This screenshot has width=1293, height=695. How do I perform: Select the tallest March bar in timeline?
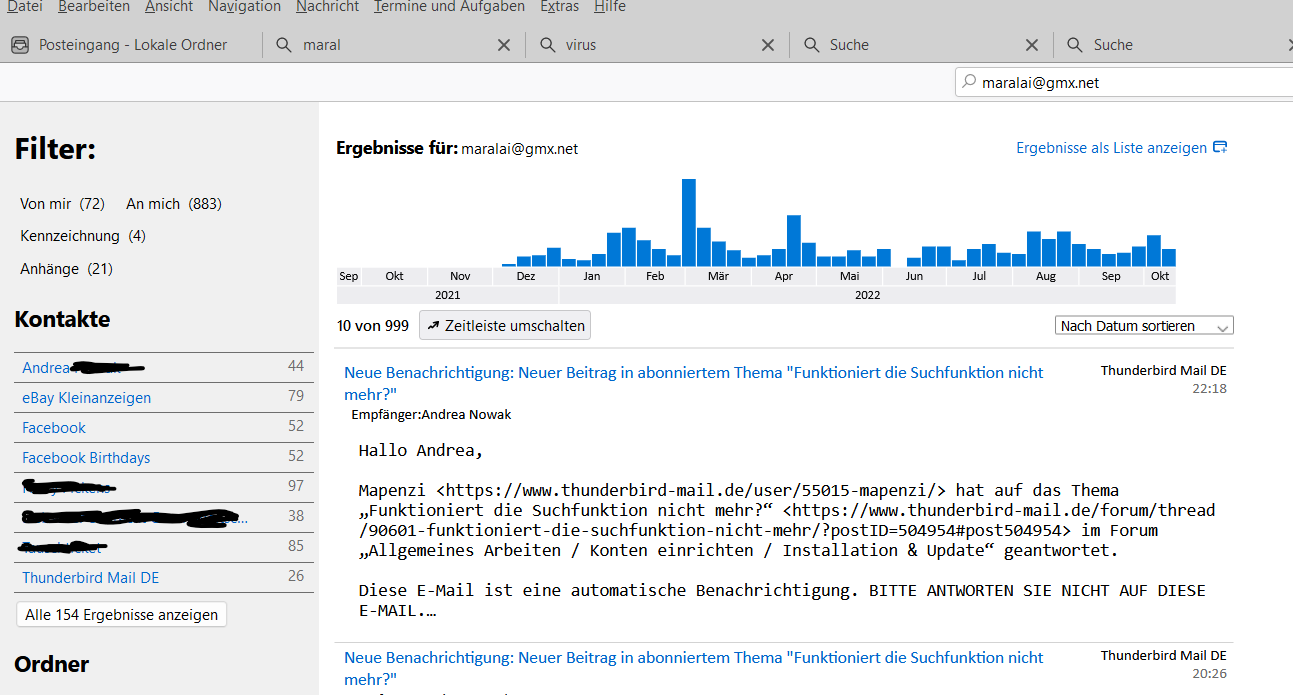[x=688, y=222]
